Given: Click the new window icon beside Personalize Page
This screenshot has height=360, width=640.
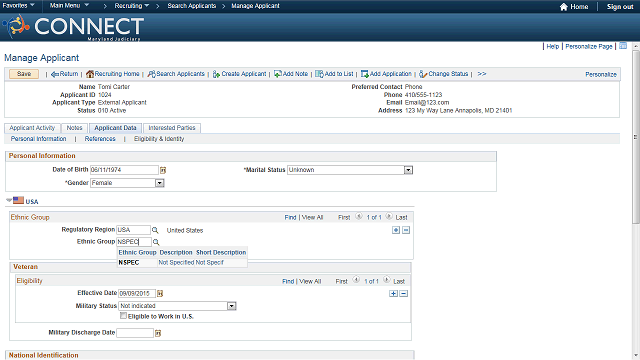Looking at the screenshot, I should click(623, 46).
